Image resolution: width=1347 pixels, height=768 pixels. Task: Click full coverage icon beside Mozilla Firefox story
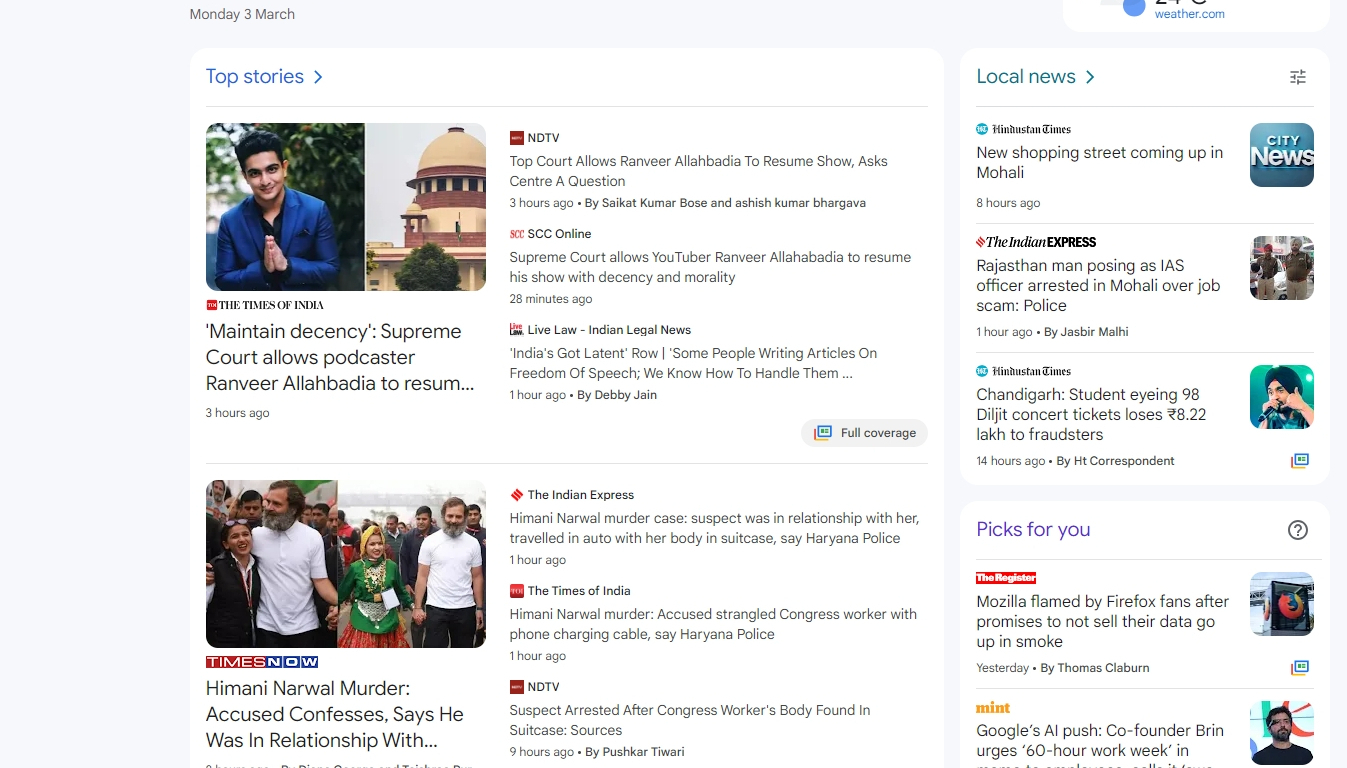[1299, 668]
